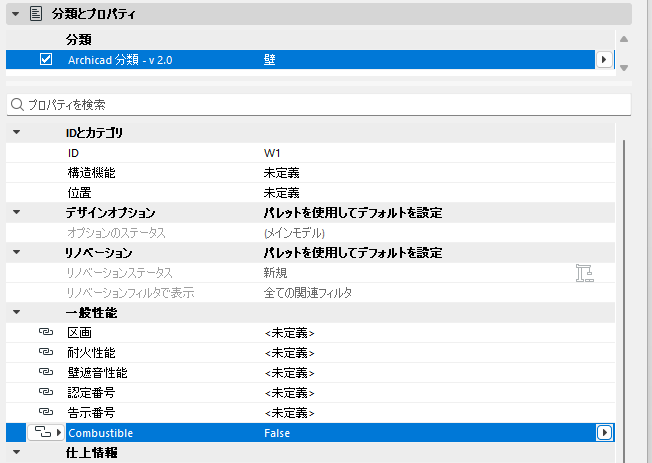Click the classification list scroll-down arrow
Viewport: 652px width, 463px height.
pos(624,68)
